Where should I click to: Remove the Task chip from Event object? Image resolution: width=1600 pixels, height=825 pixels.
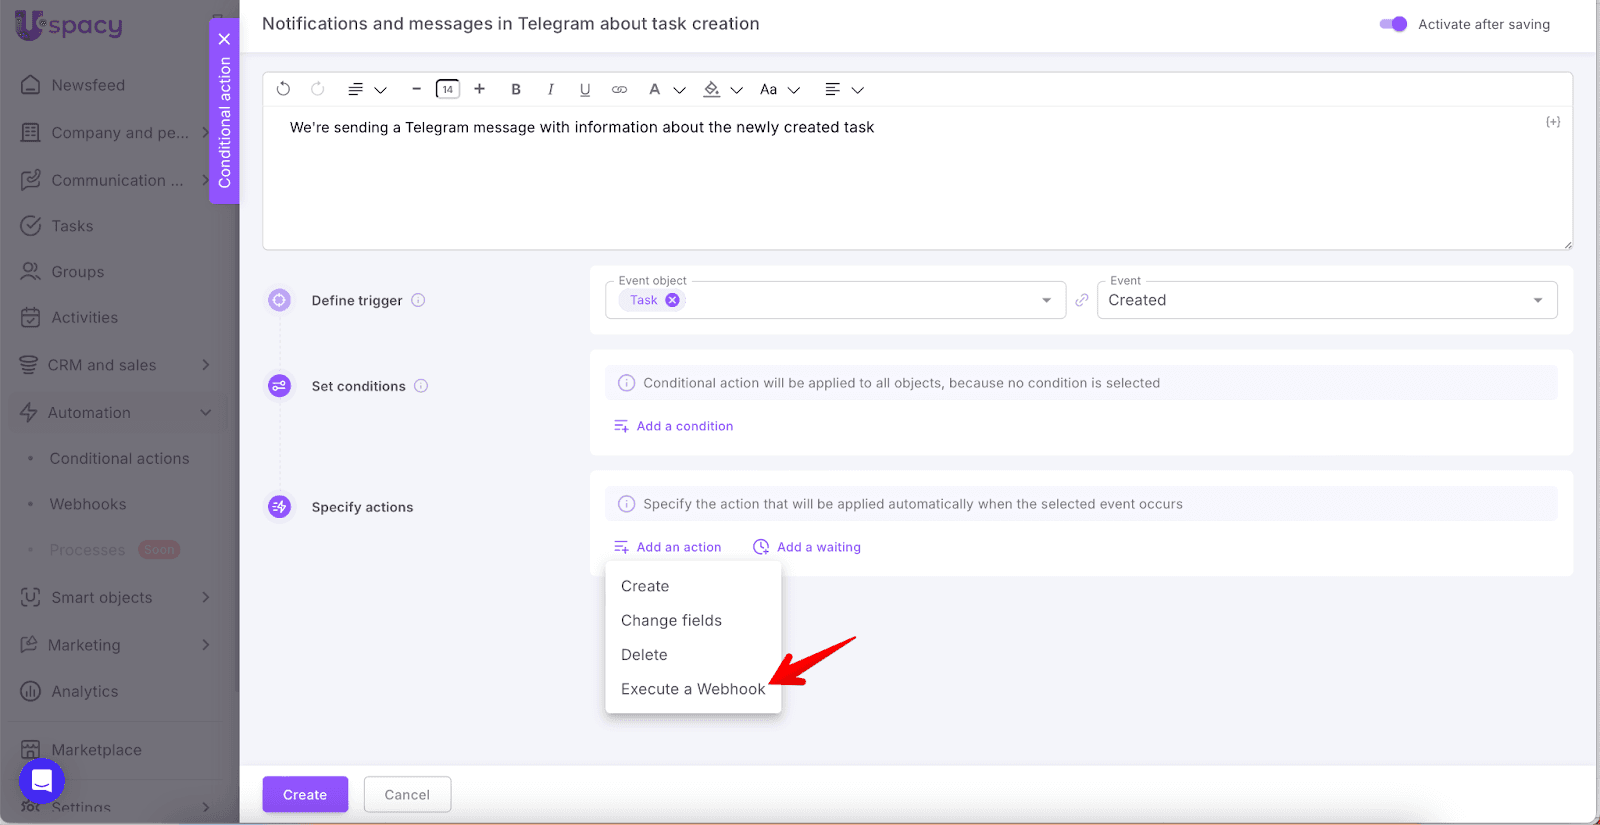pyautogui.click(x=673, y=300)
